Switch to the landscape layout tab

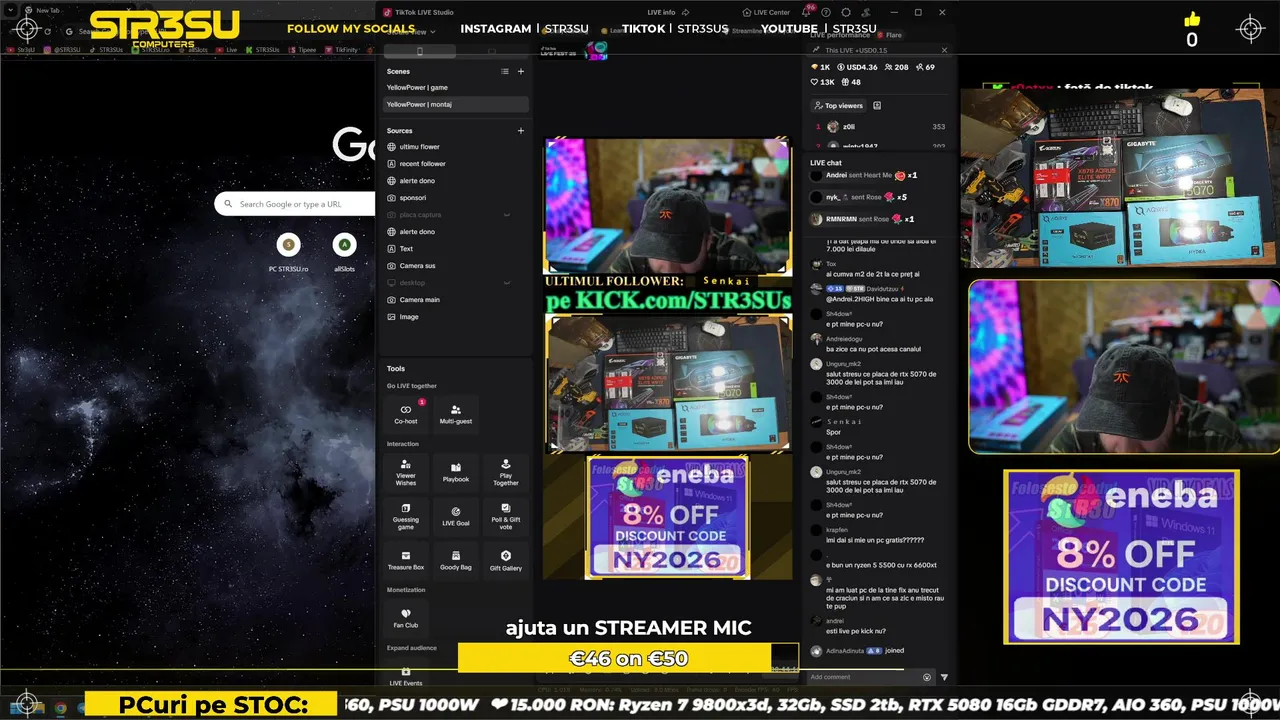[491, 51]
